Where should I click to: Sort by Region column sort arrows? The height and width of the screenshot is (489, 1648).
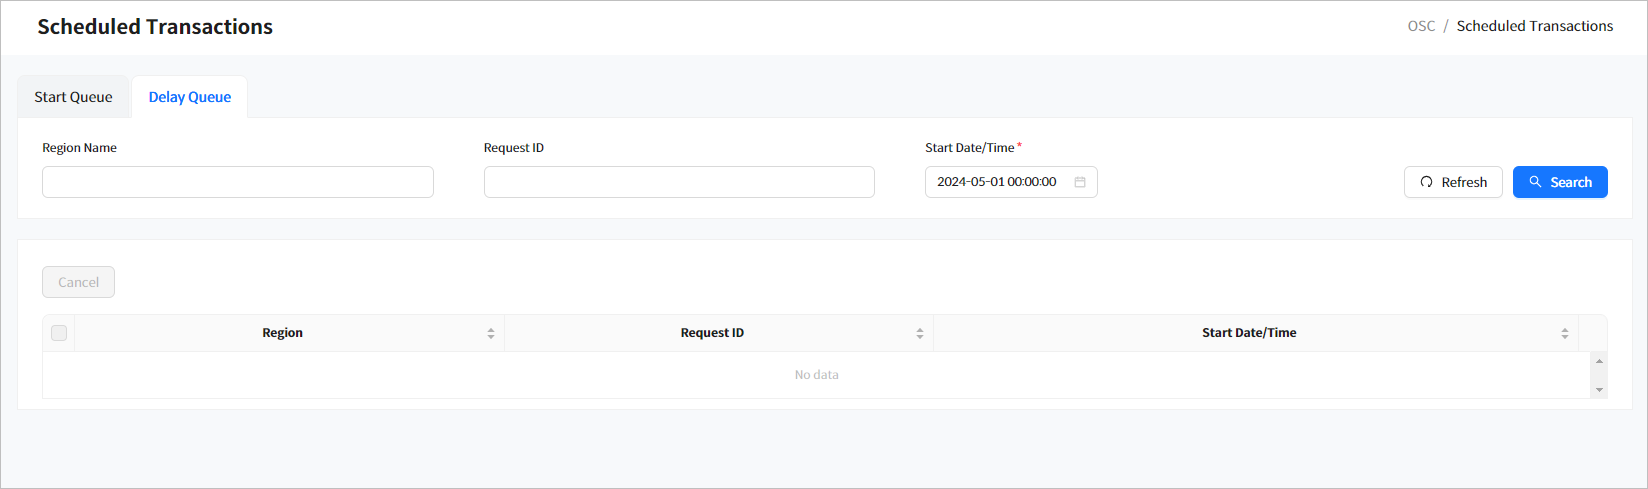point(491,333)
